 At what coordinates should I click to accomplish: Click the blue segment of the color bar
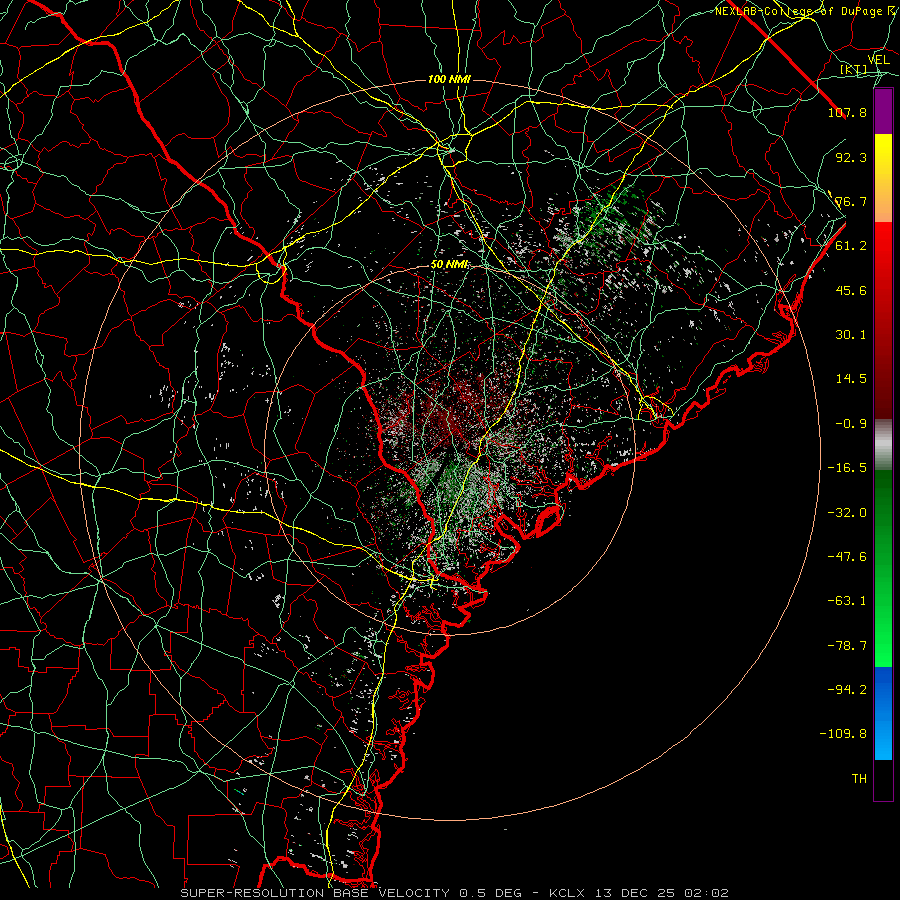pos(883,713)
